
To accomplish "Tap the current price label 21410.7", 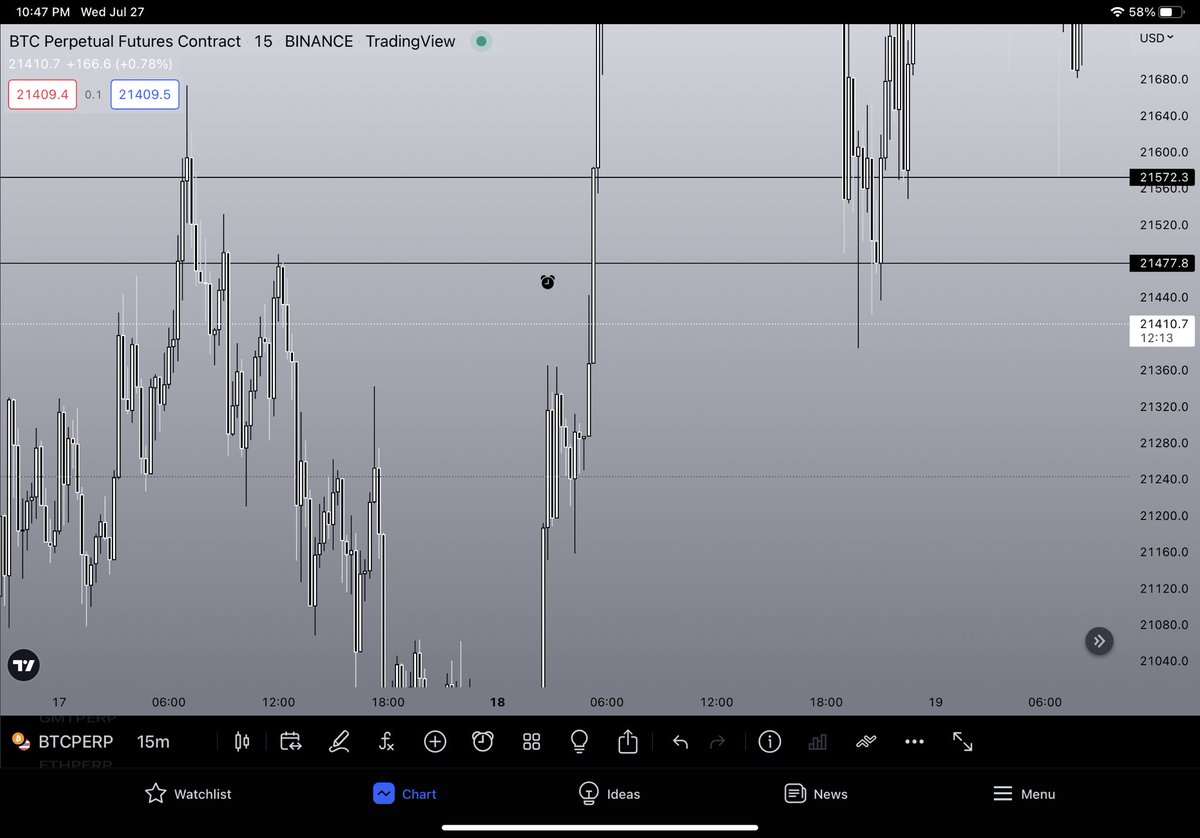I will [1164, 330].
